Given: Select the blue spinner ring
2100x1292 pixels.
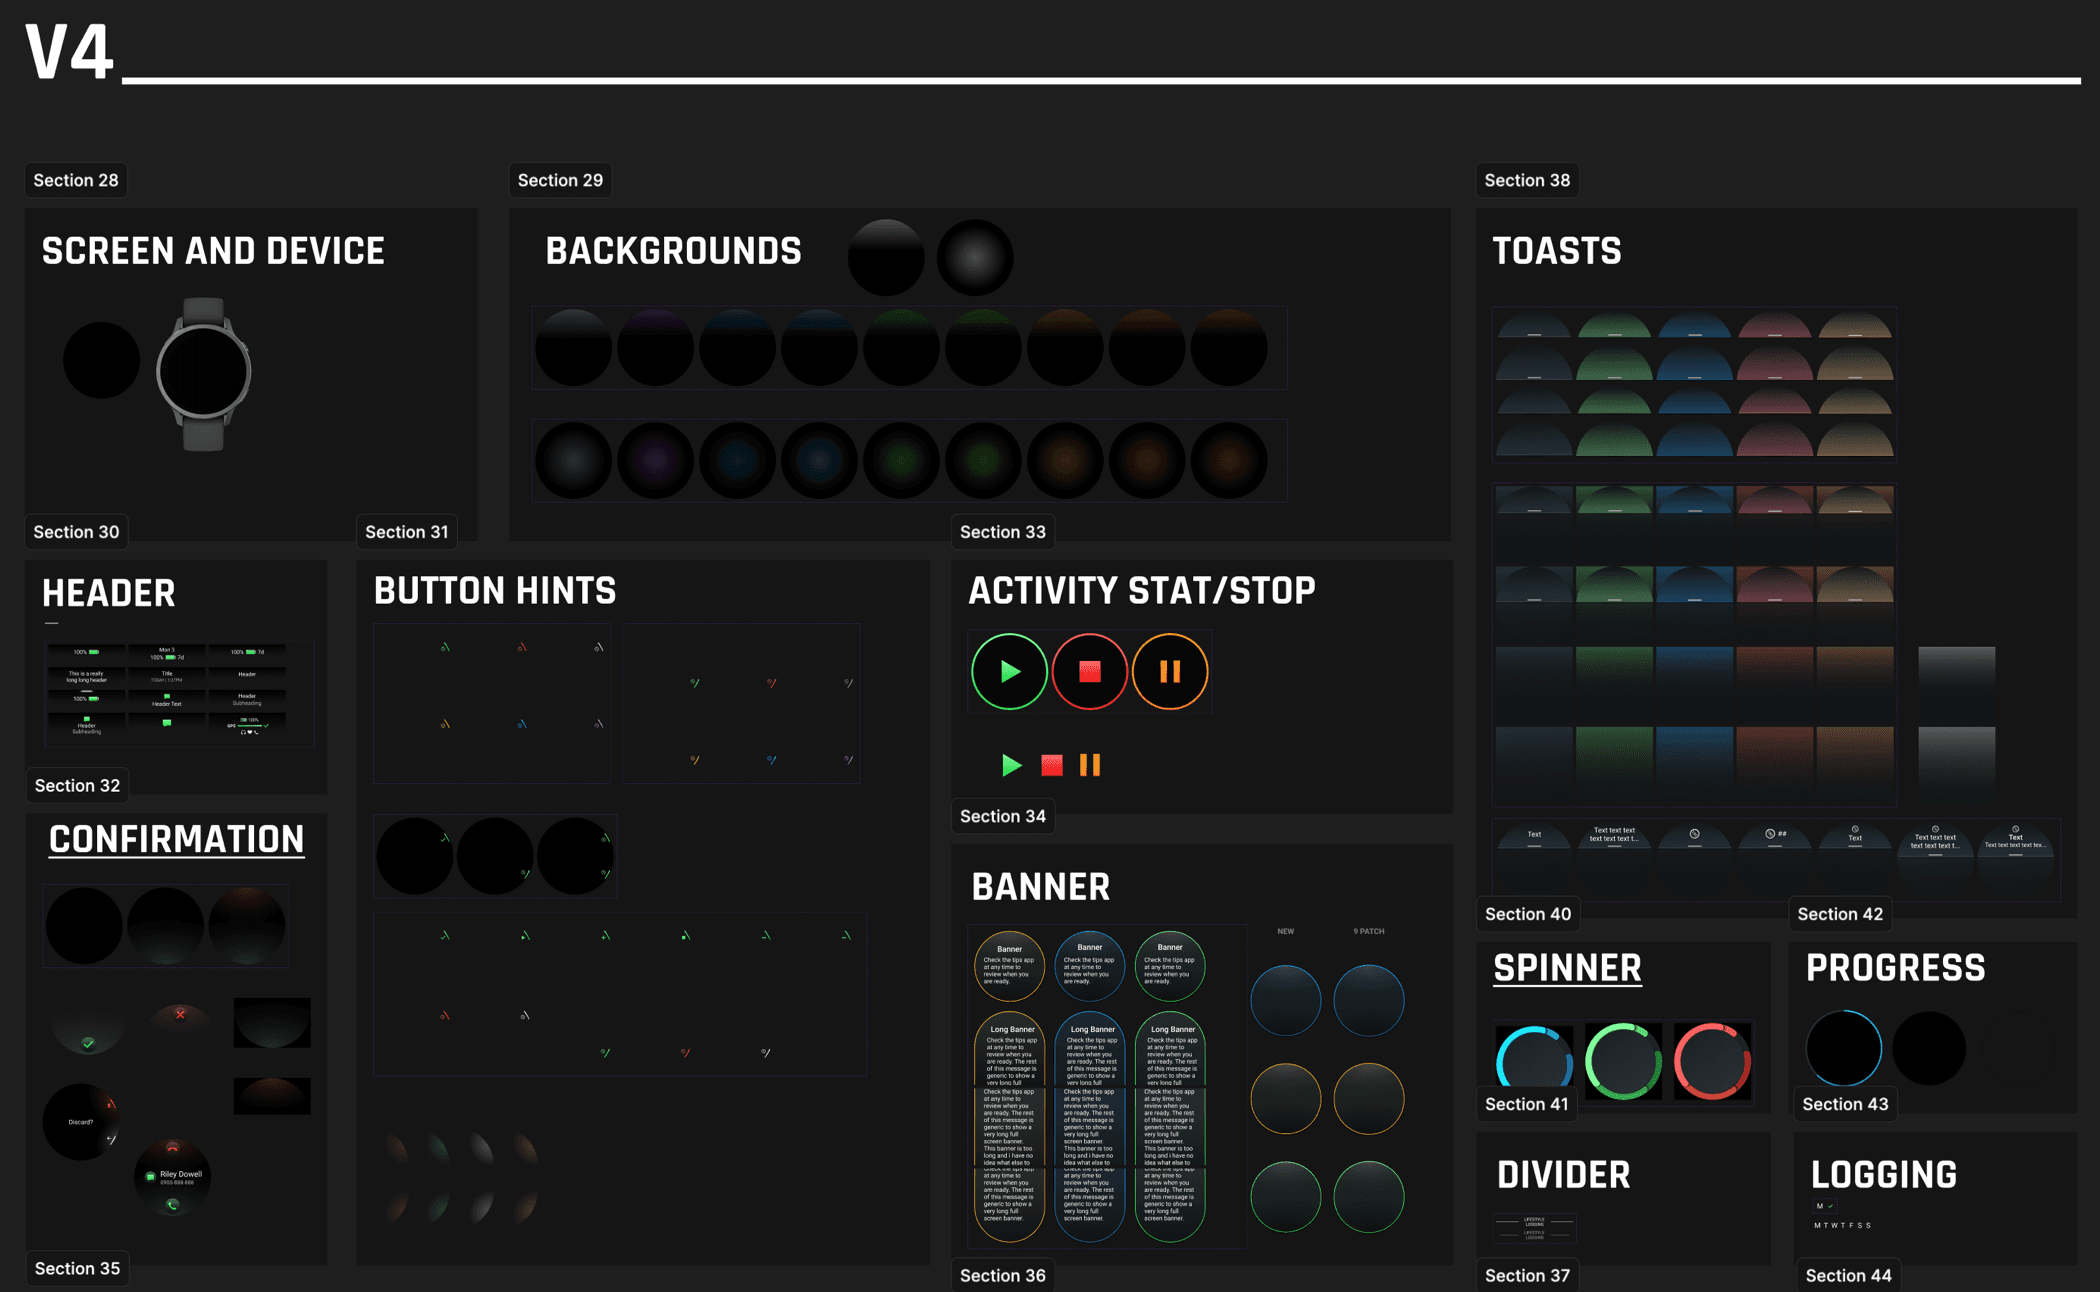Looking at the screenshot, I should click(x=1534, y=1062).
